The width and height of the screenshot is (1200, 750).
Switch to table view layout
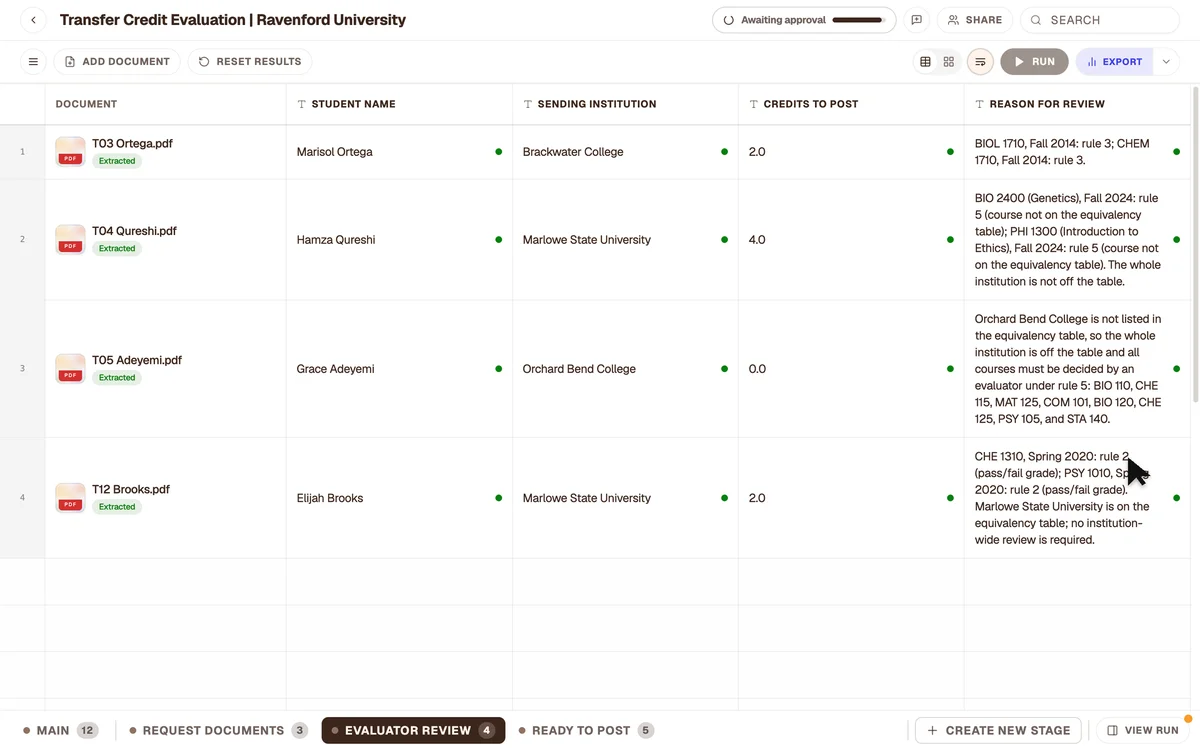click(x=925, y=62)
